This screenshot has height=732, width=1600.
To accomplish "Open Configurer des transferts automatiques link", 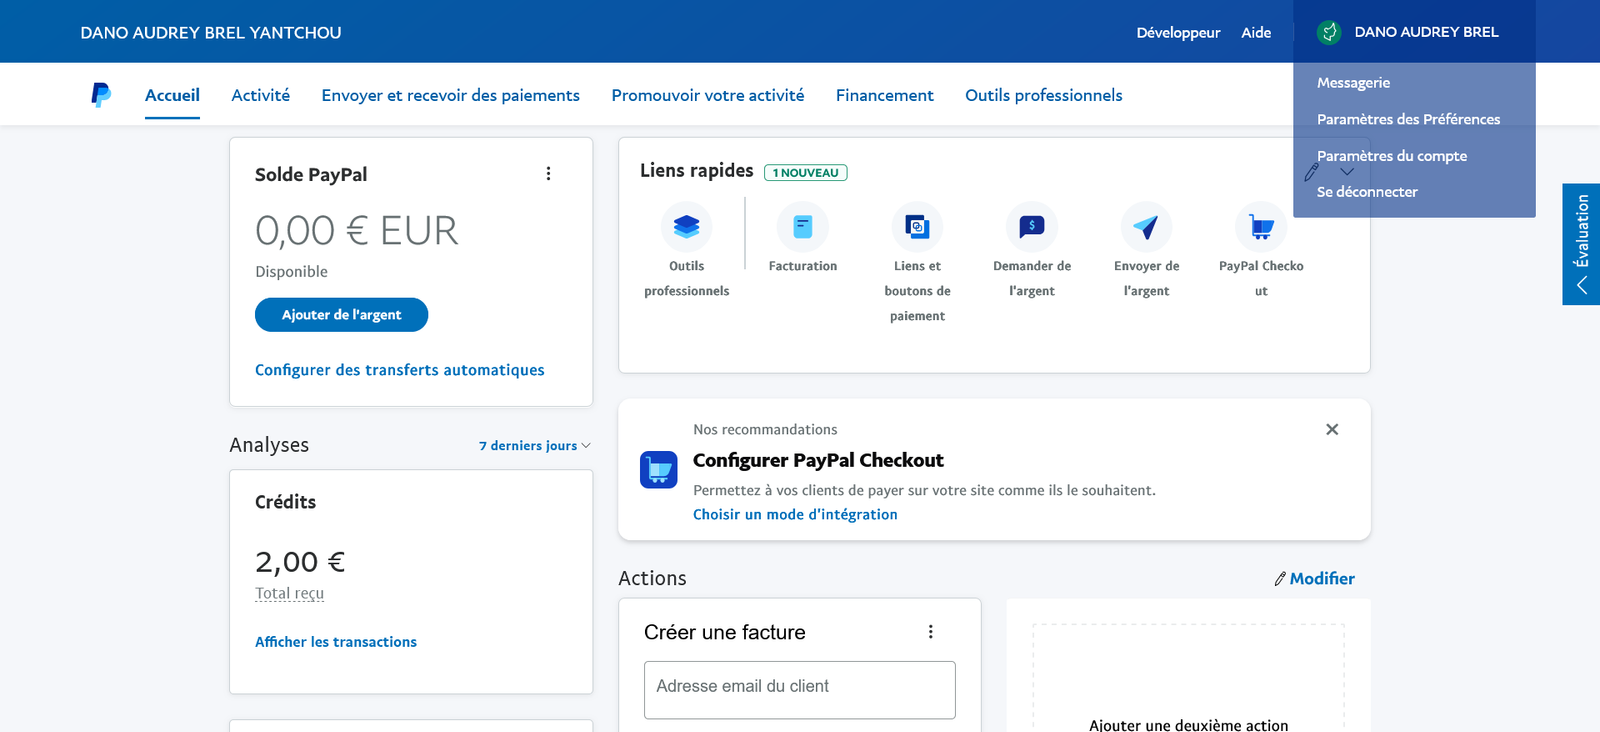I will pos(400,370).
